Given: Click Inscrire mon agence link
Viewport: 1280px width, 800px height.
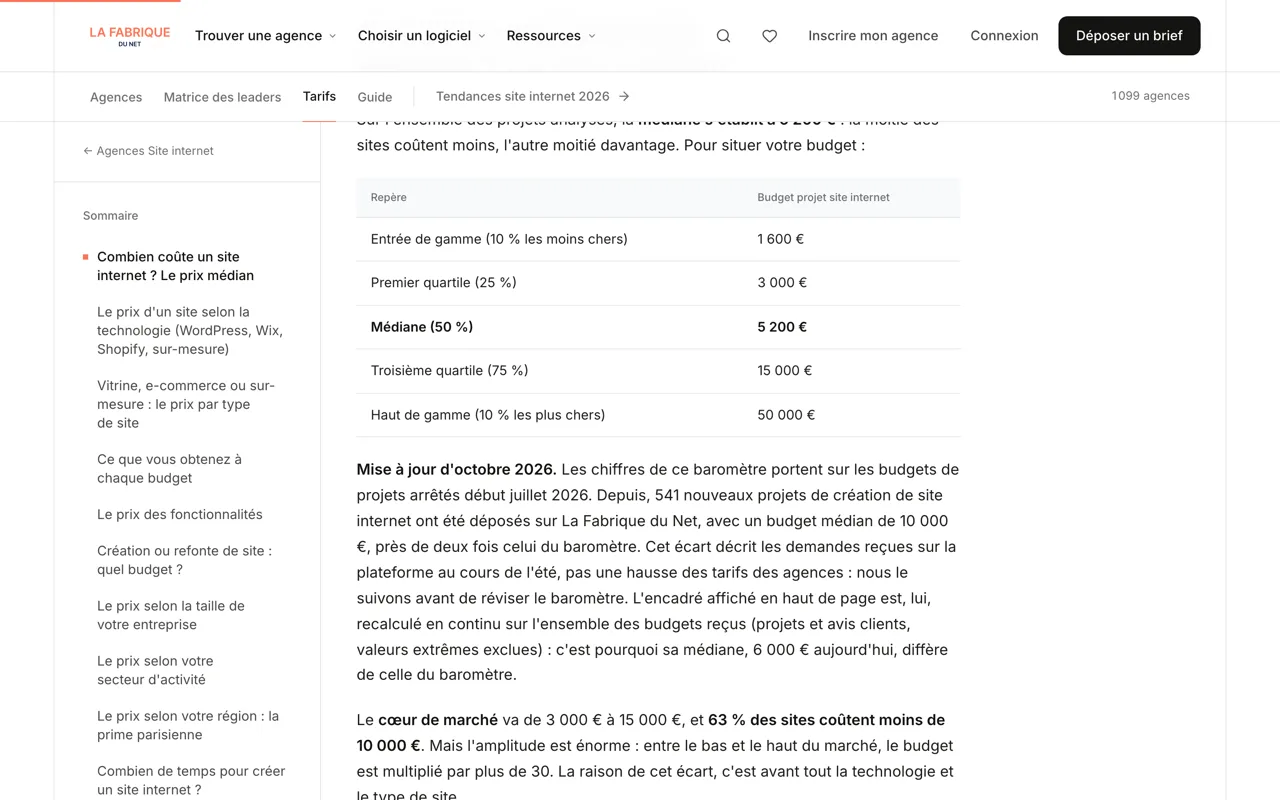Looking at the screenshot, I should click(873, 36).
